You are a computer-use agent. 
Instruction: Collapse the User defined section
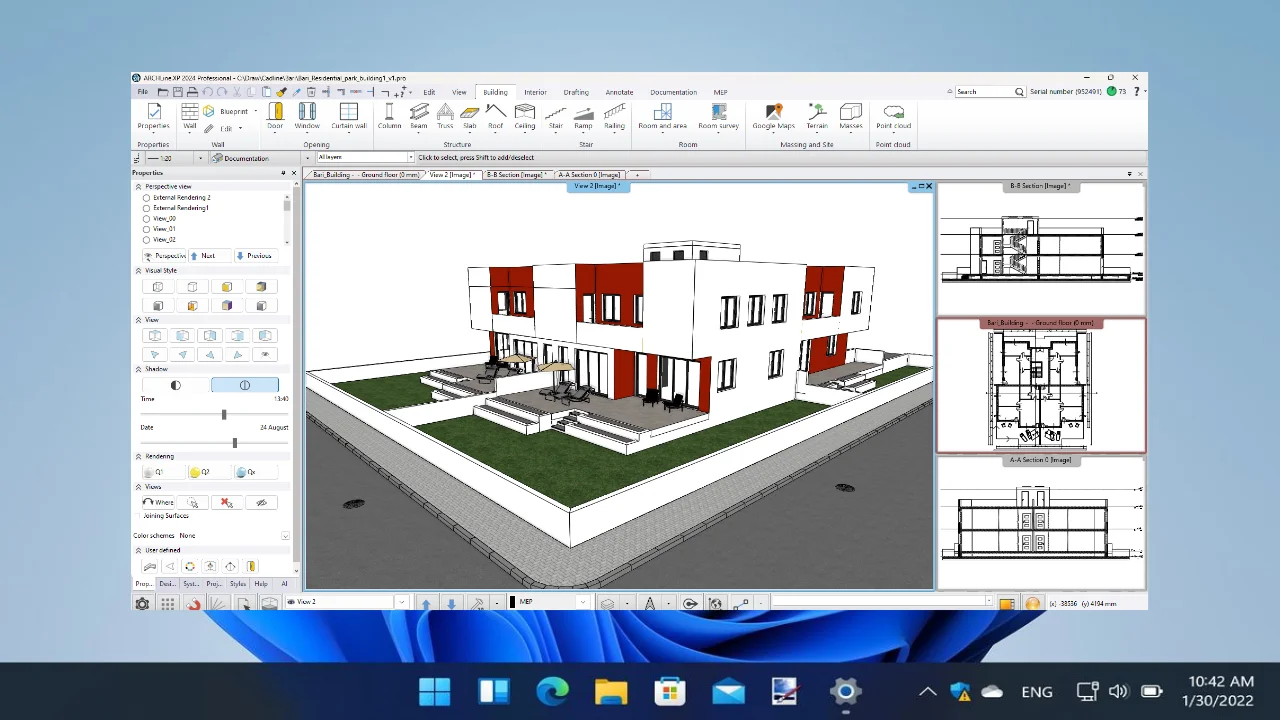click(x=139, y=550)
